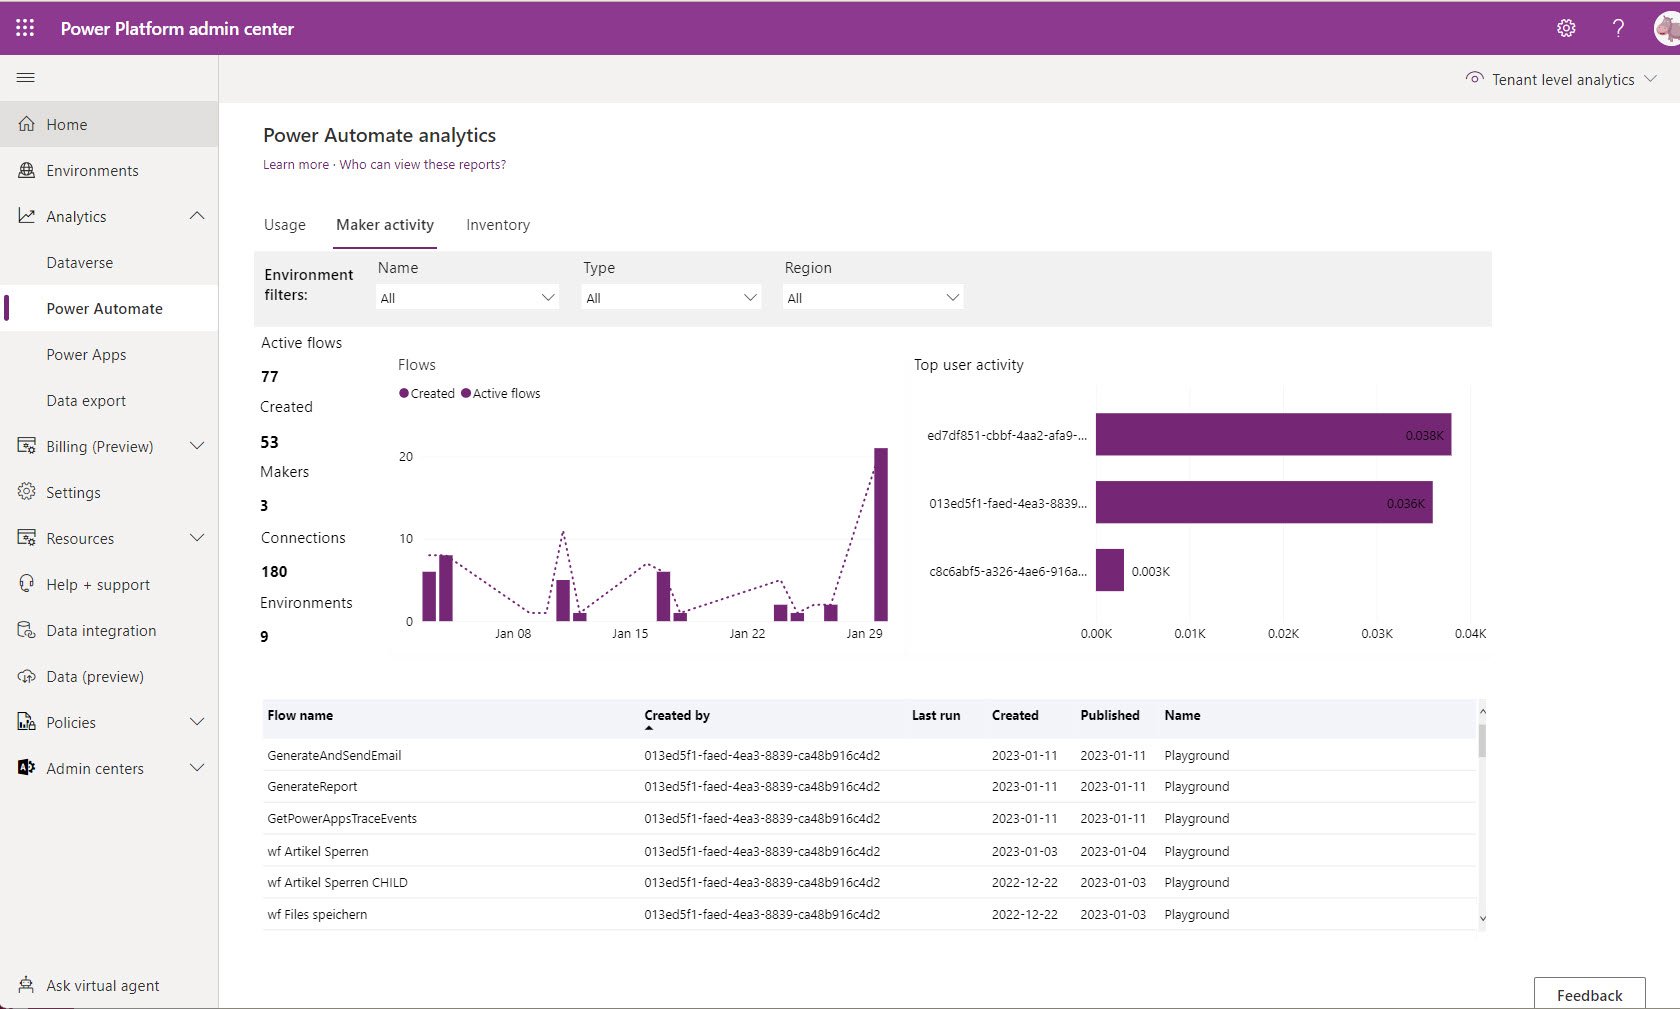Sort table by Flow name column
The image size is (1680, 1009).
(x=300, y=715)
